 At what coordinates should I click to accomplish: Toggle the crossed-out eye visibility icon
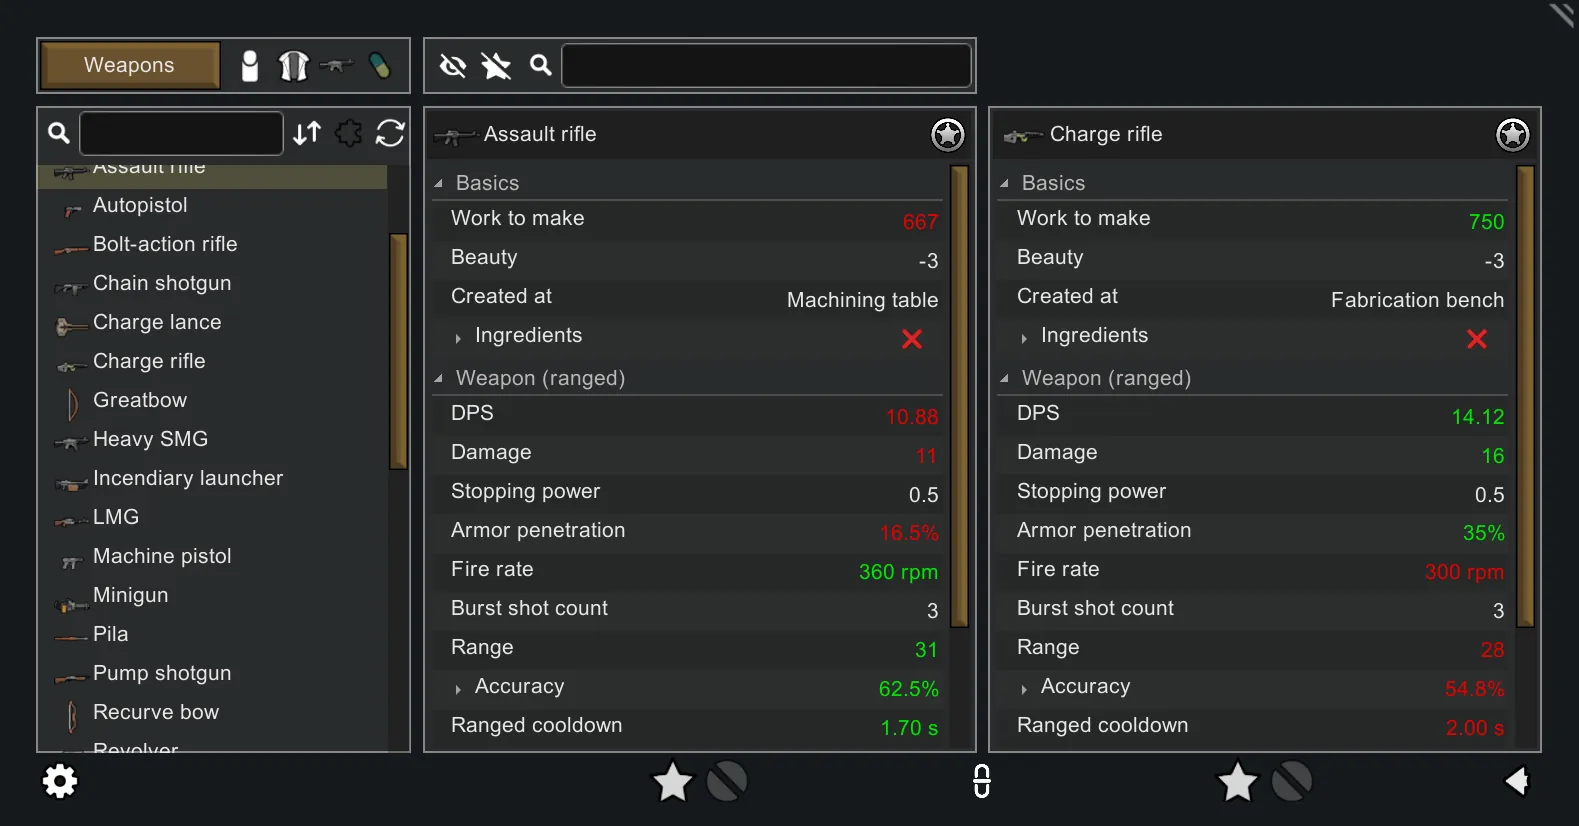pos(453,66)
